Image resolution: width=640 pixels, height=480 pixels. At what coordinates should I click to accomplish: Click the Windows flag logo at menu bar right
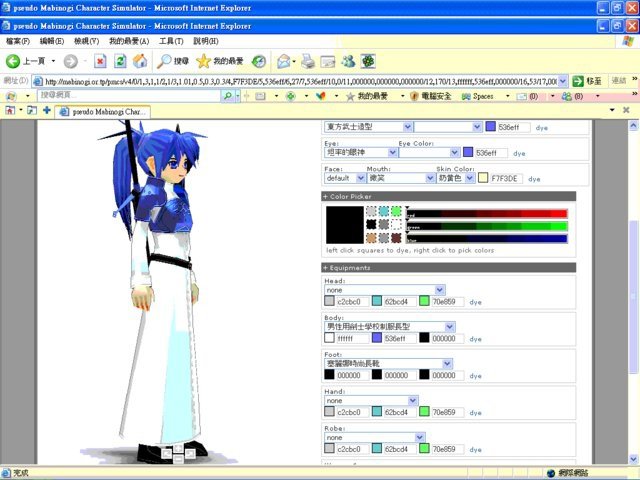[x=628, y=41]
